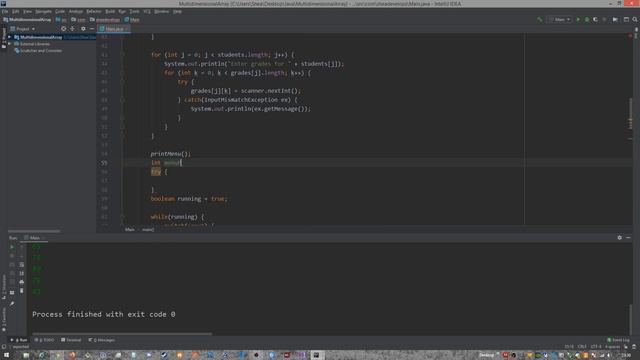Click the locate/scroll-from-source icon in Project panel
640x360 pixels.
coord(63,29)
